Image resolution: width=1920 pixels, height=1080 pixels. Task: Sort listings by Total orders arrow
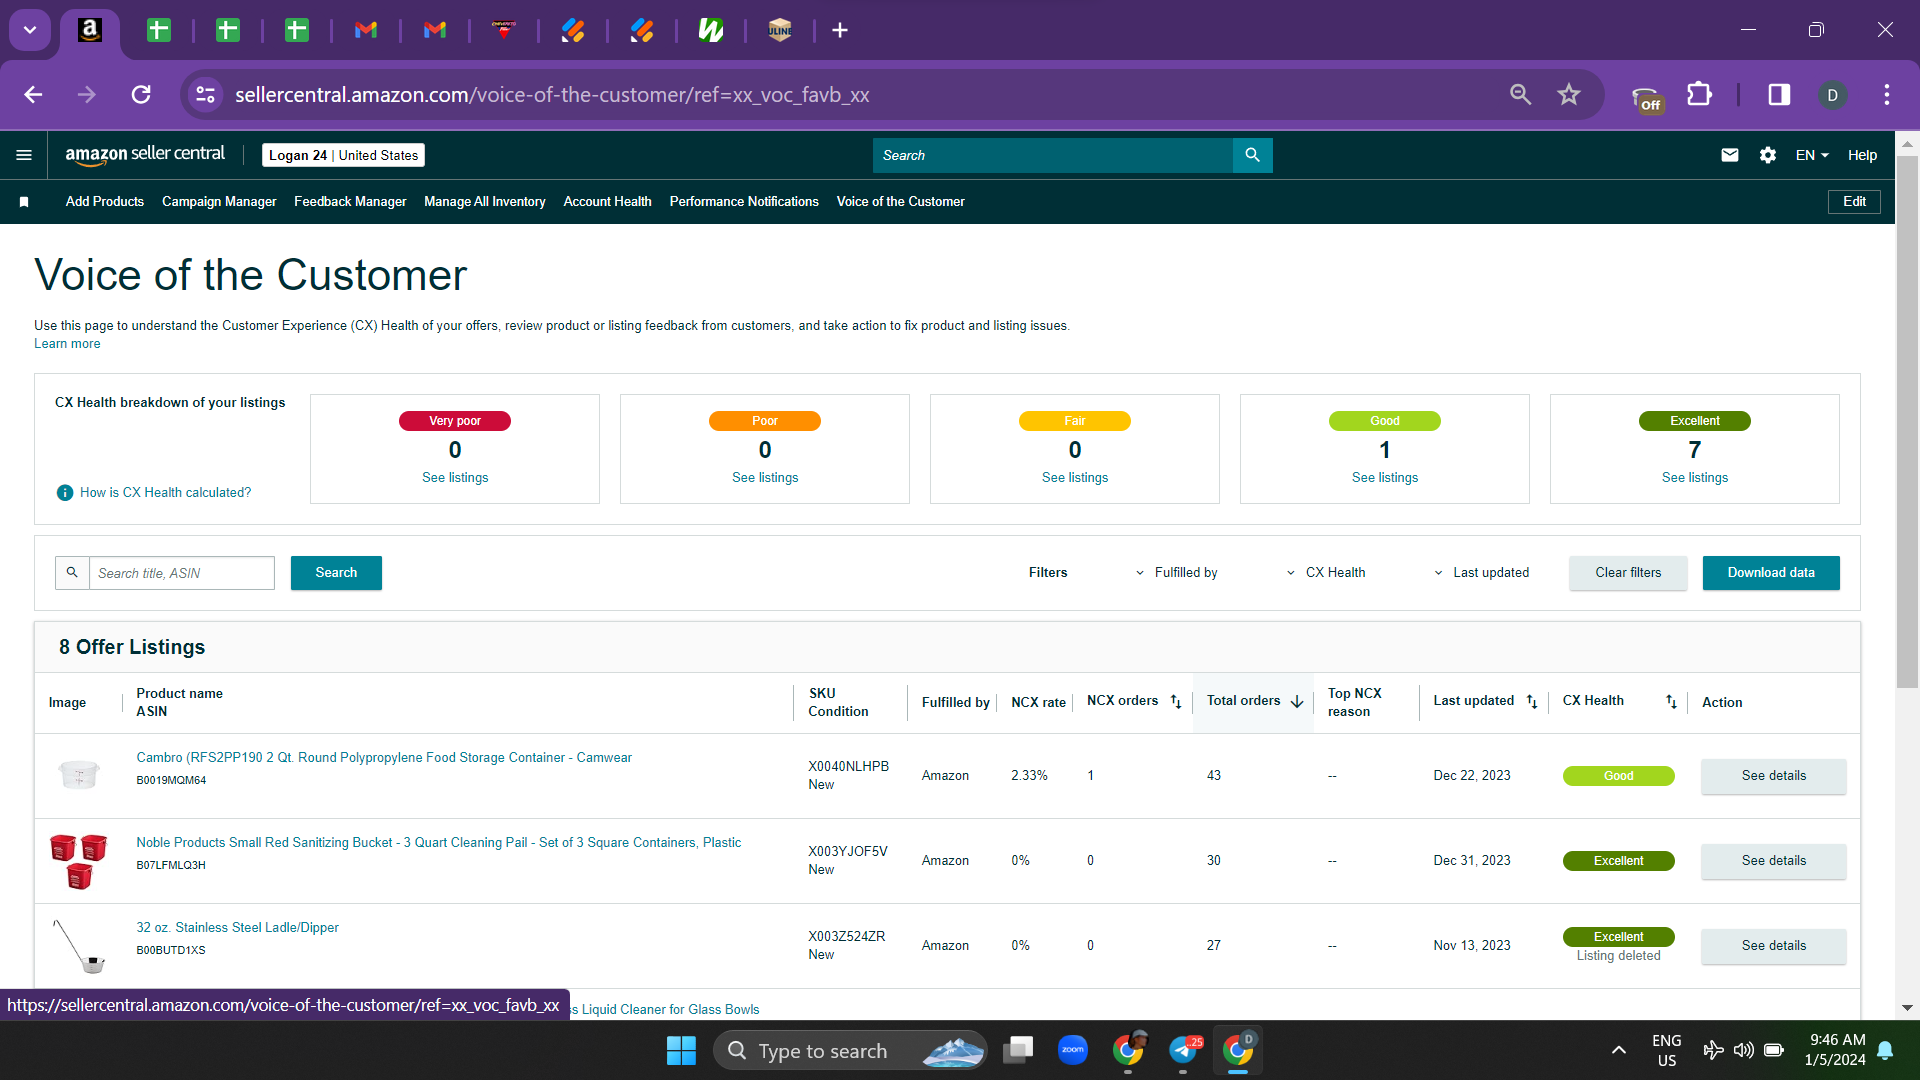pos(1297,702)
